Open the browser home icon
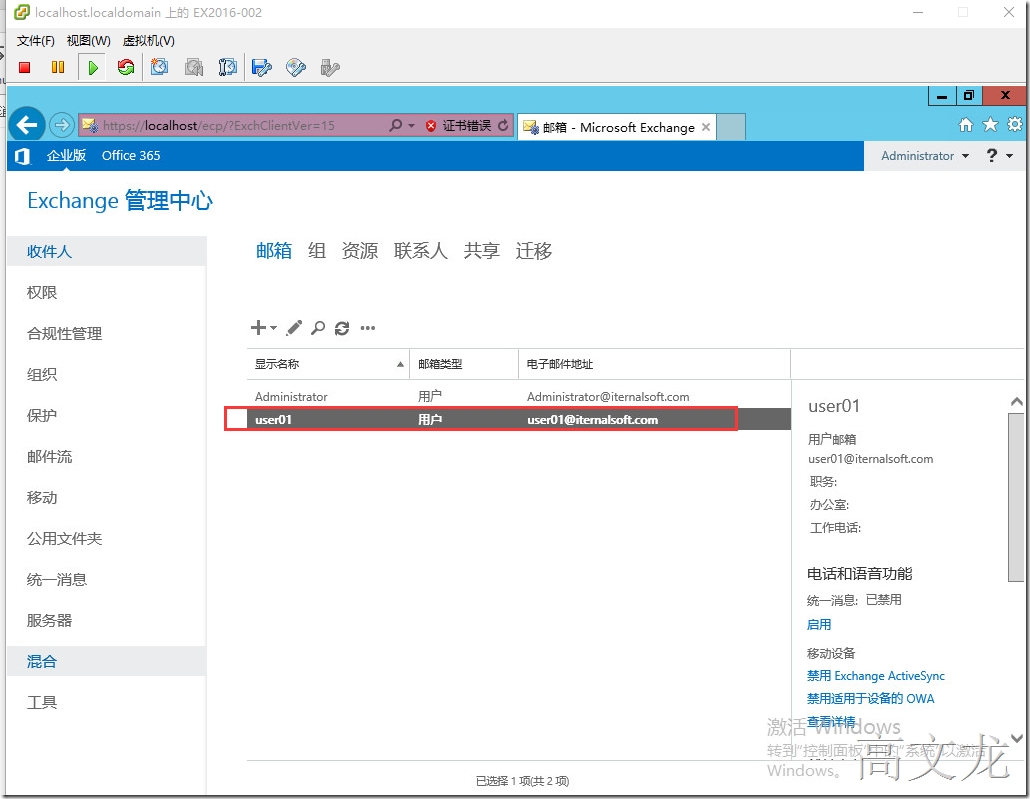 tap(966, 125)
